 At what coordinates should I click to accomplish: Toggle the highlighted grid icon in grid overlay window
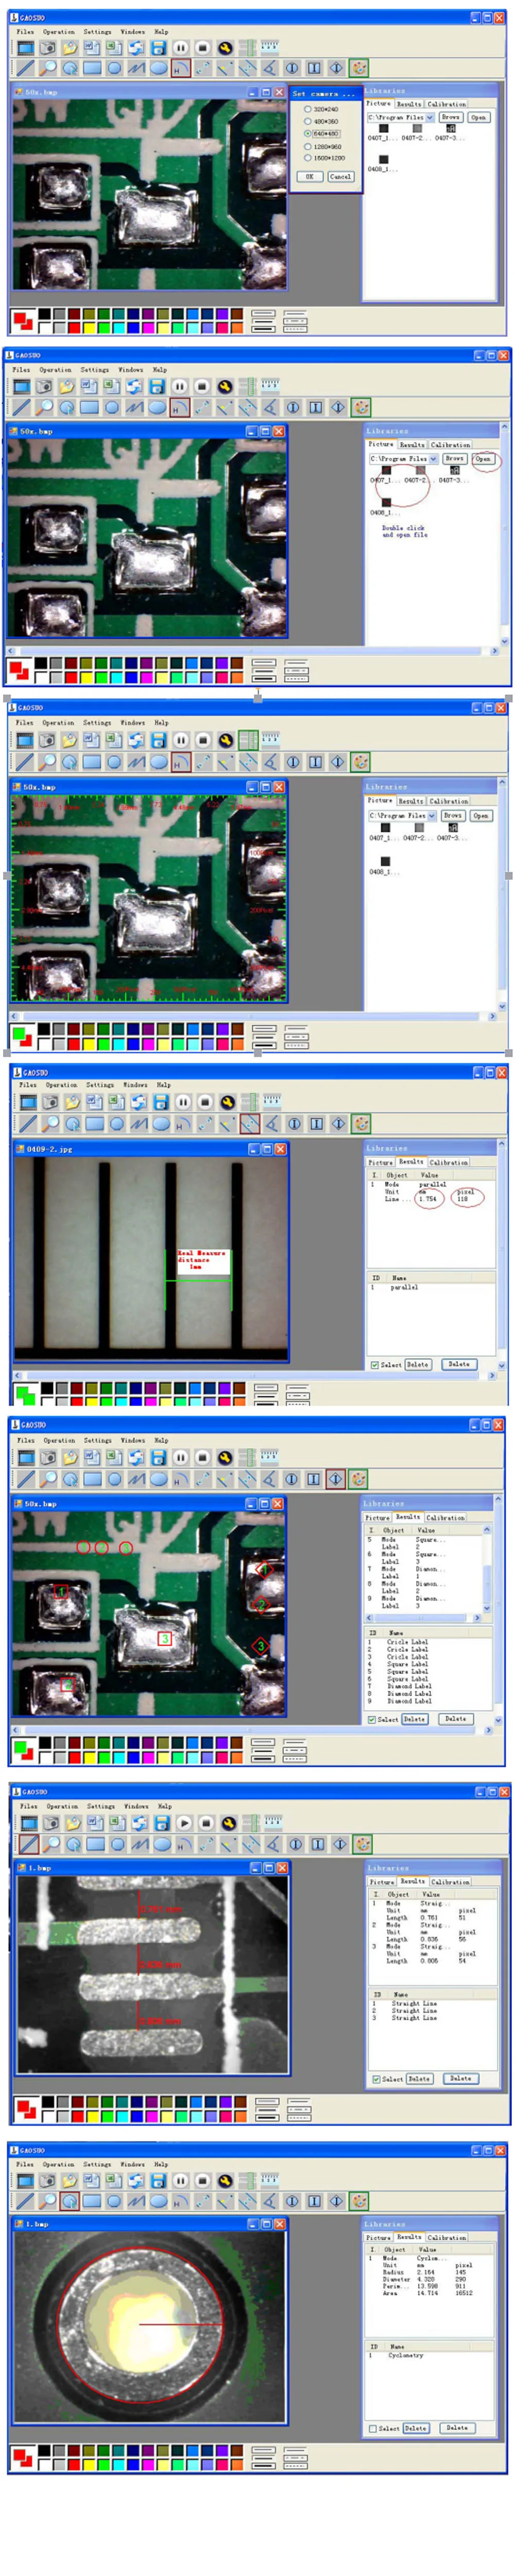pos(248,740)
